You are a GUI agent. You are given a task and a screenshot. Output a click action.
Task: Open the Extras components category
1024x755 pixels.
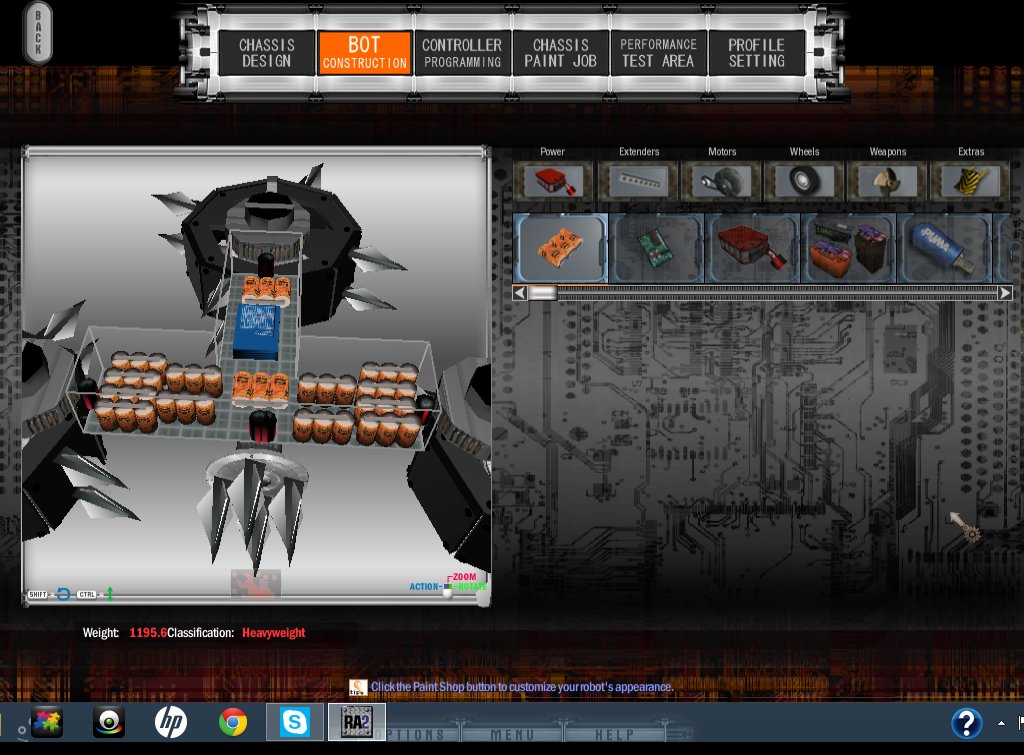[x=970, y=180]
